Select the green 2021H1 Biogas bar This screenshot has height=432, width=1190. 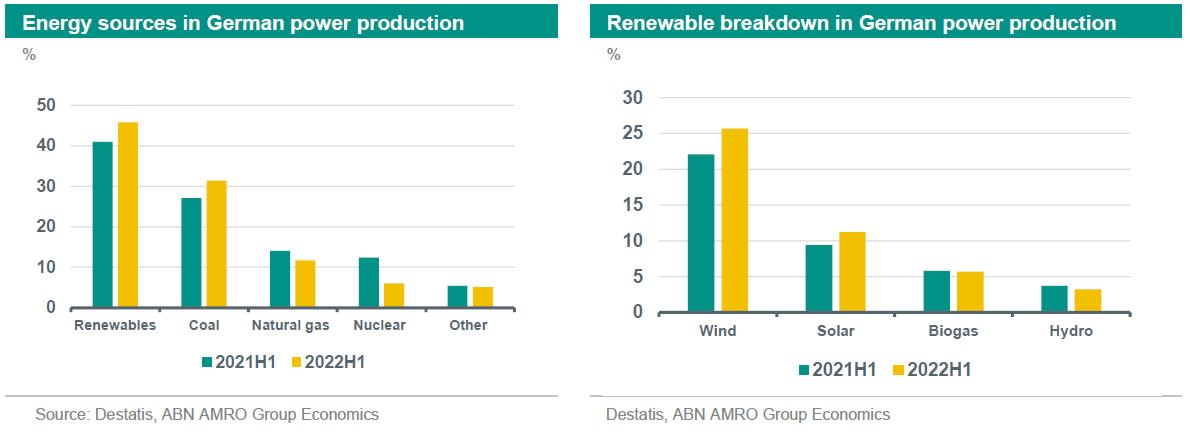tap(937, 292)
